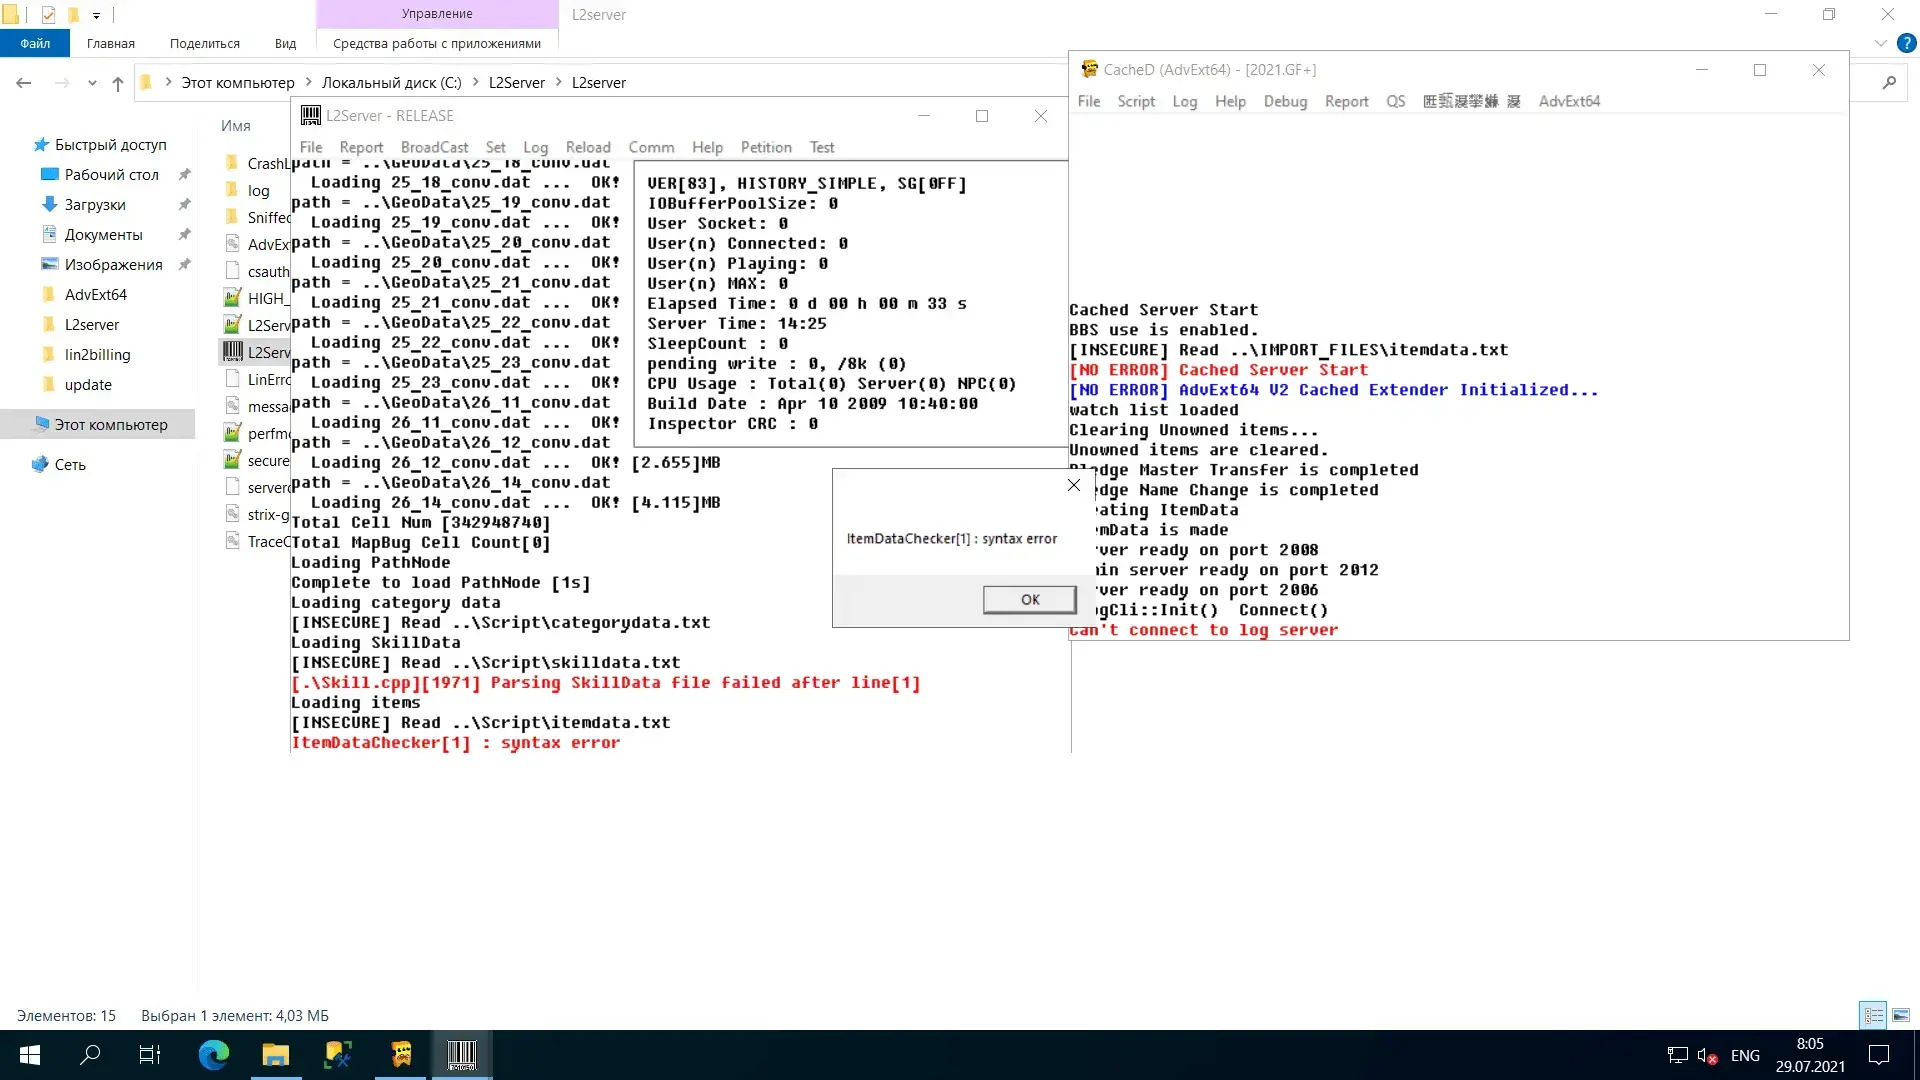1920x1080 pixels.
Task: Select the HIGH_ file icon
Action: coord(232,298)
